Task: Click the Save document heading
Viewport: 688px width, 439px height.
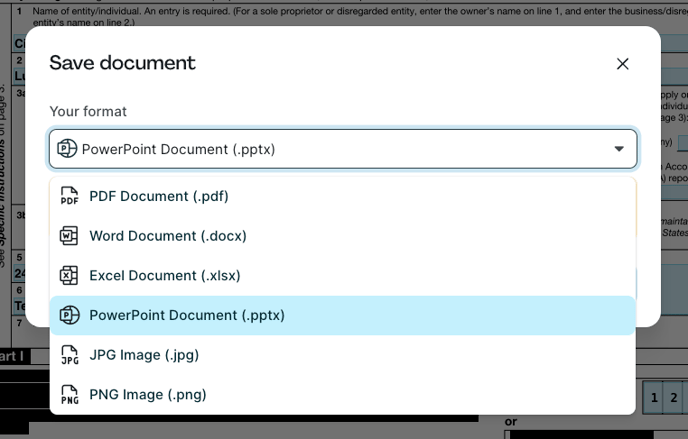Action: 122,63
